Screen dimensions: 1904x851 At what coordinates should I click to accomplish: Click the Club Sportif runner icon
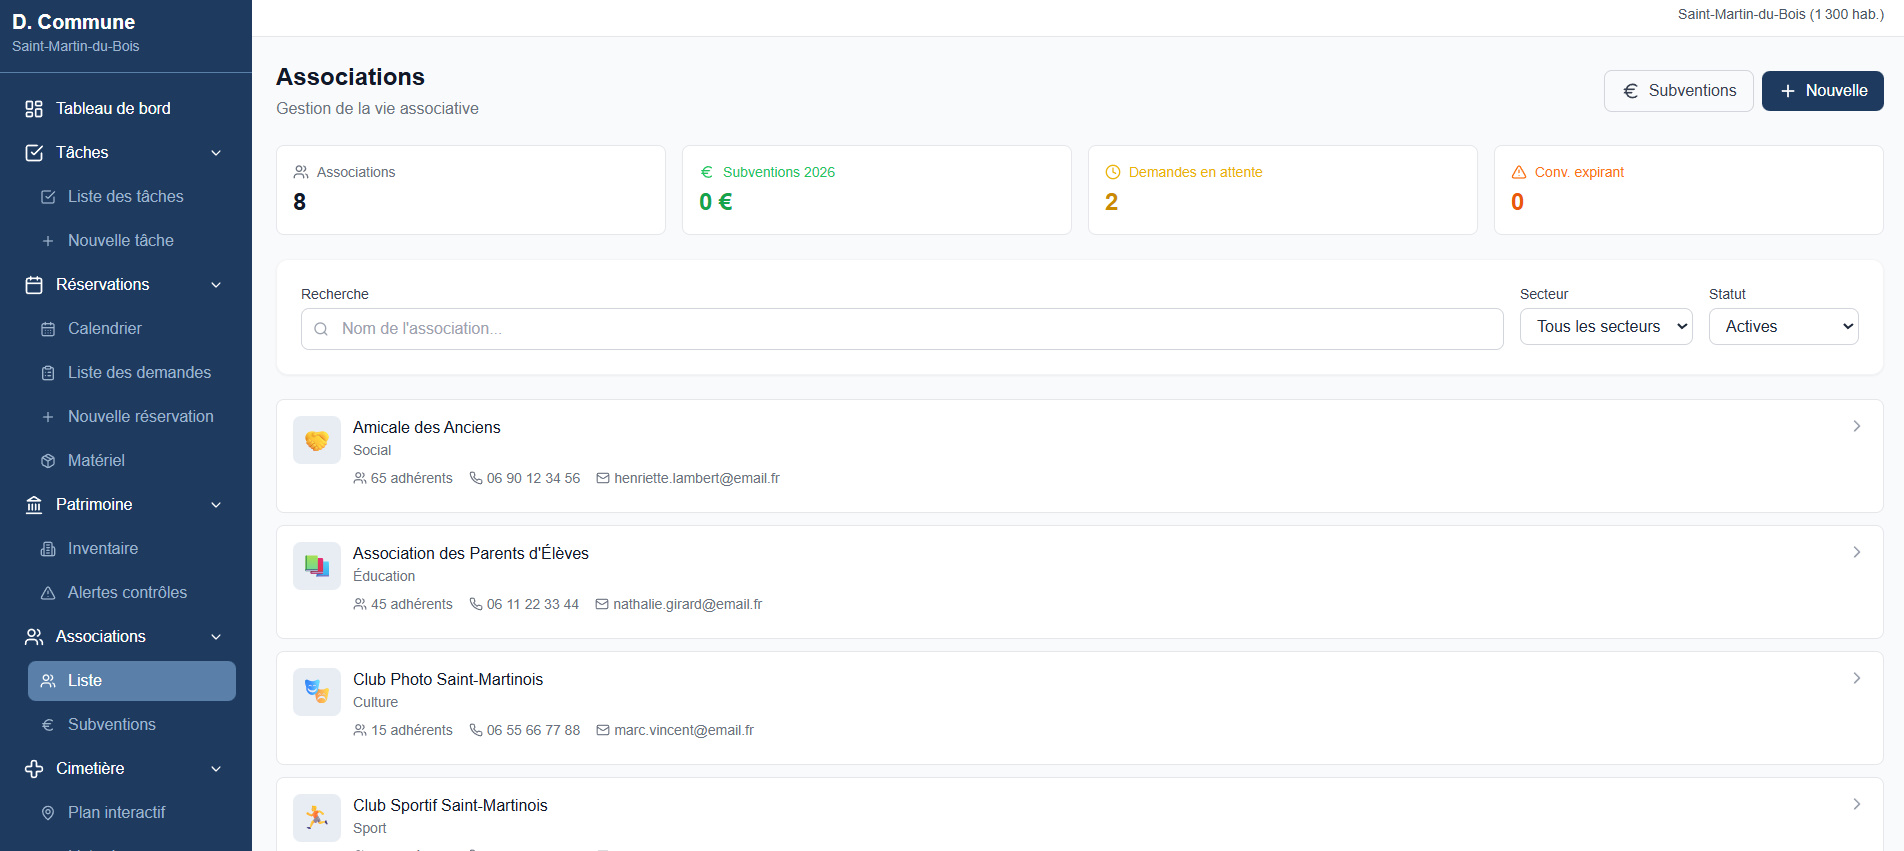click(x=317, y=818)
